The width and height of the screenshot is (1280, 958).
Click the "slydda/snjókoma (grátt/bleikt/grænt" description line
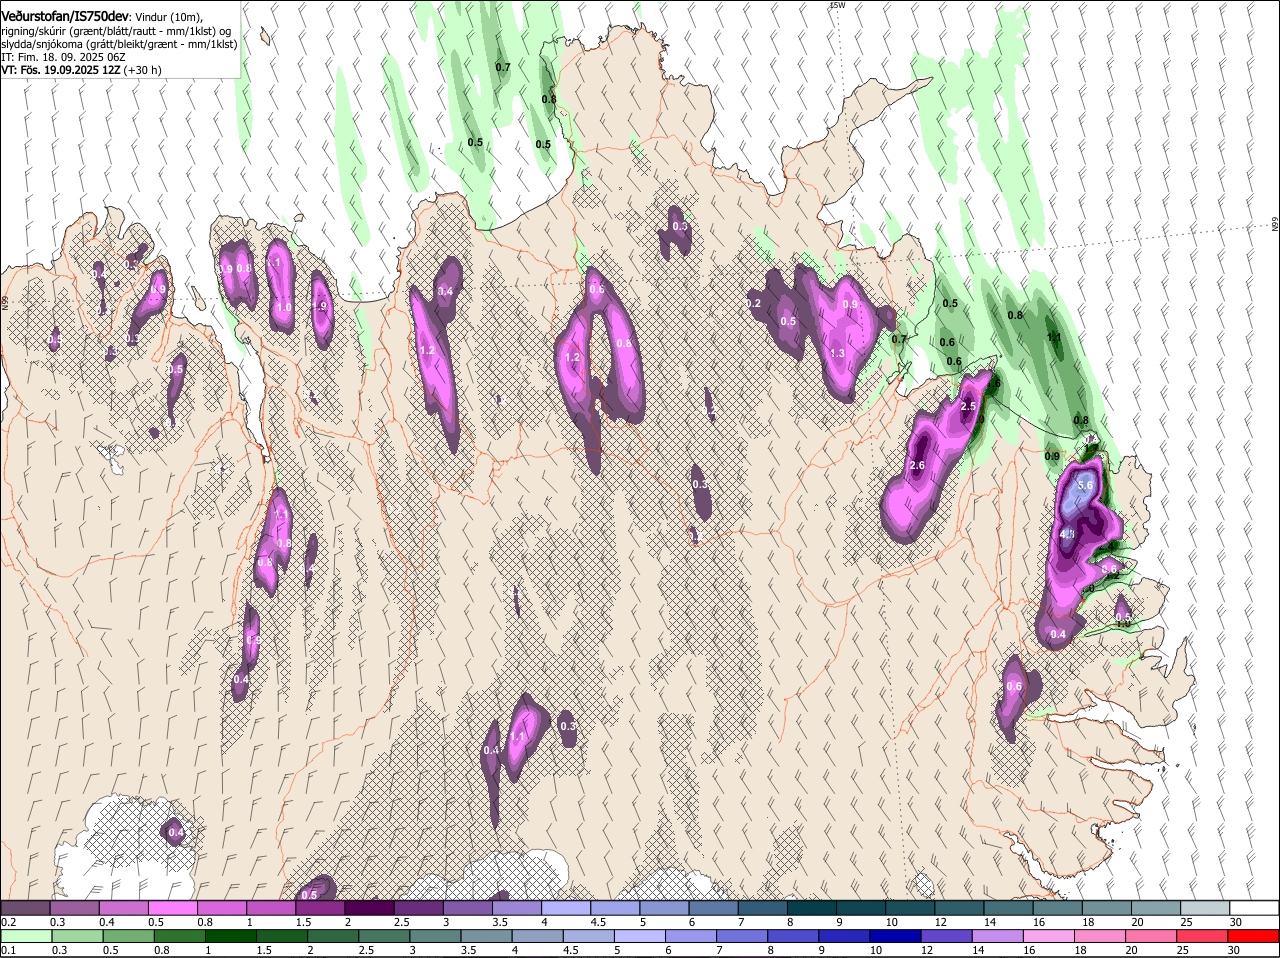tap(119, 44)
